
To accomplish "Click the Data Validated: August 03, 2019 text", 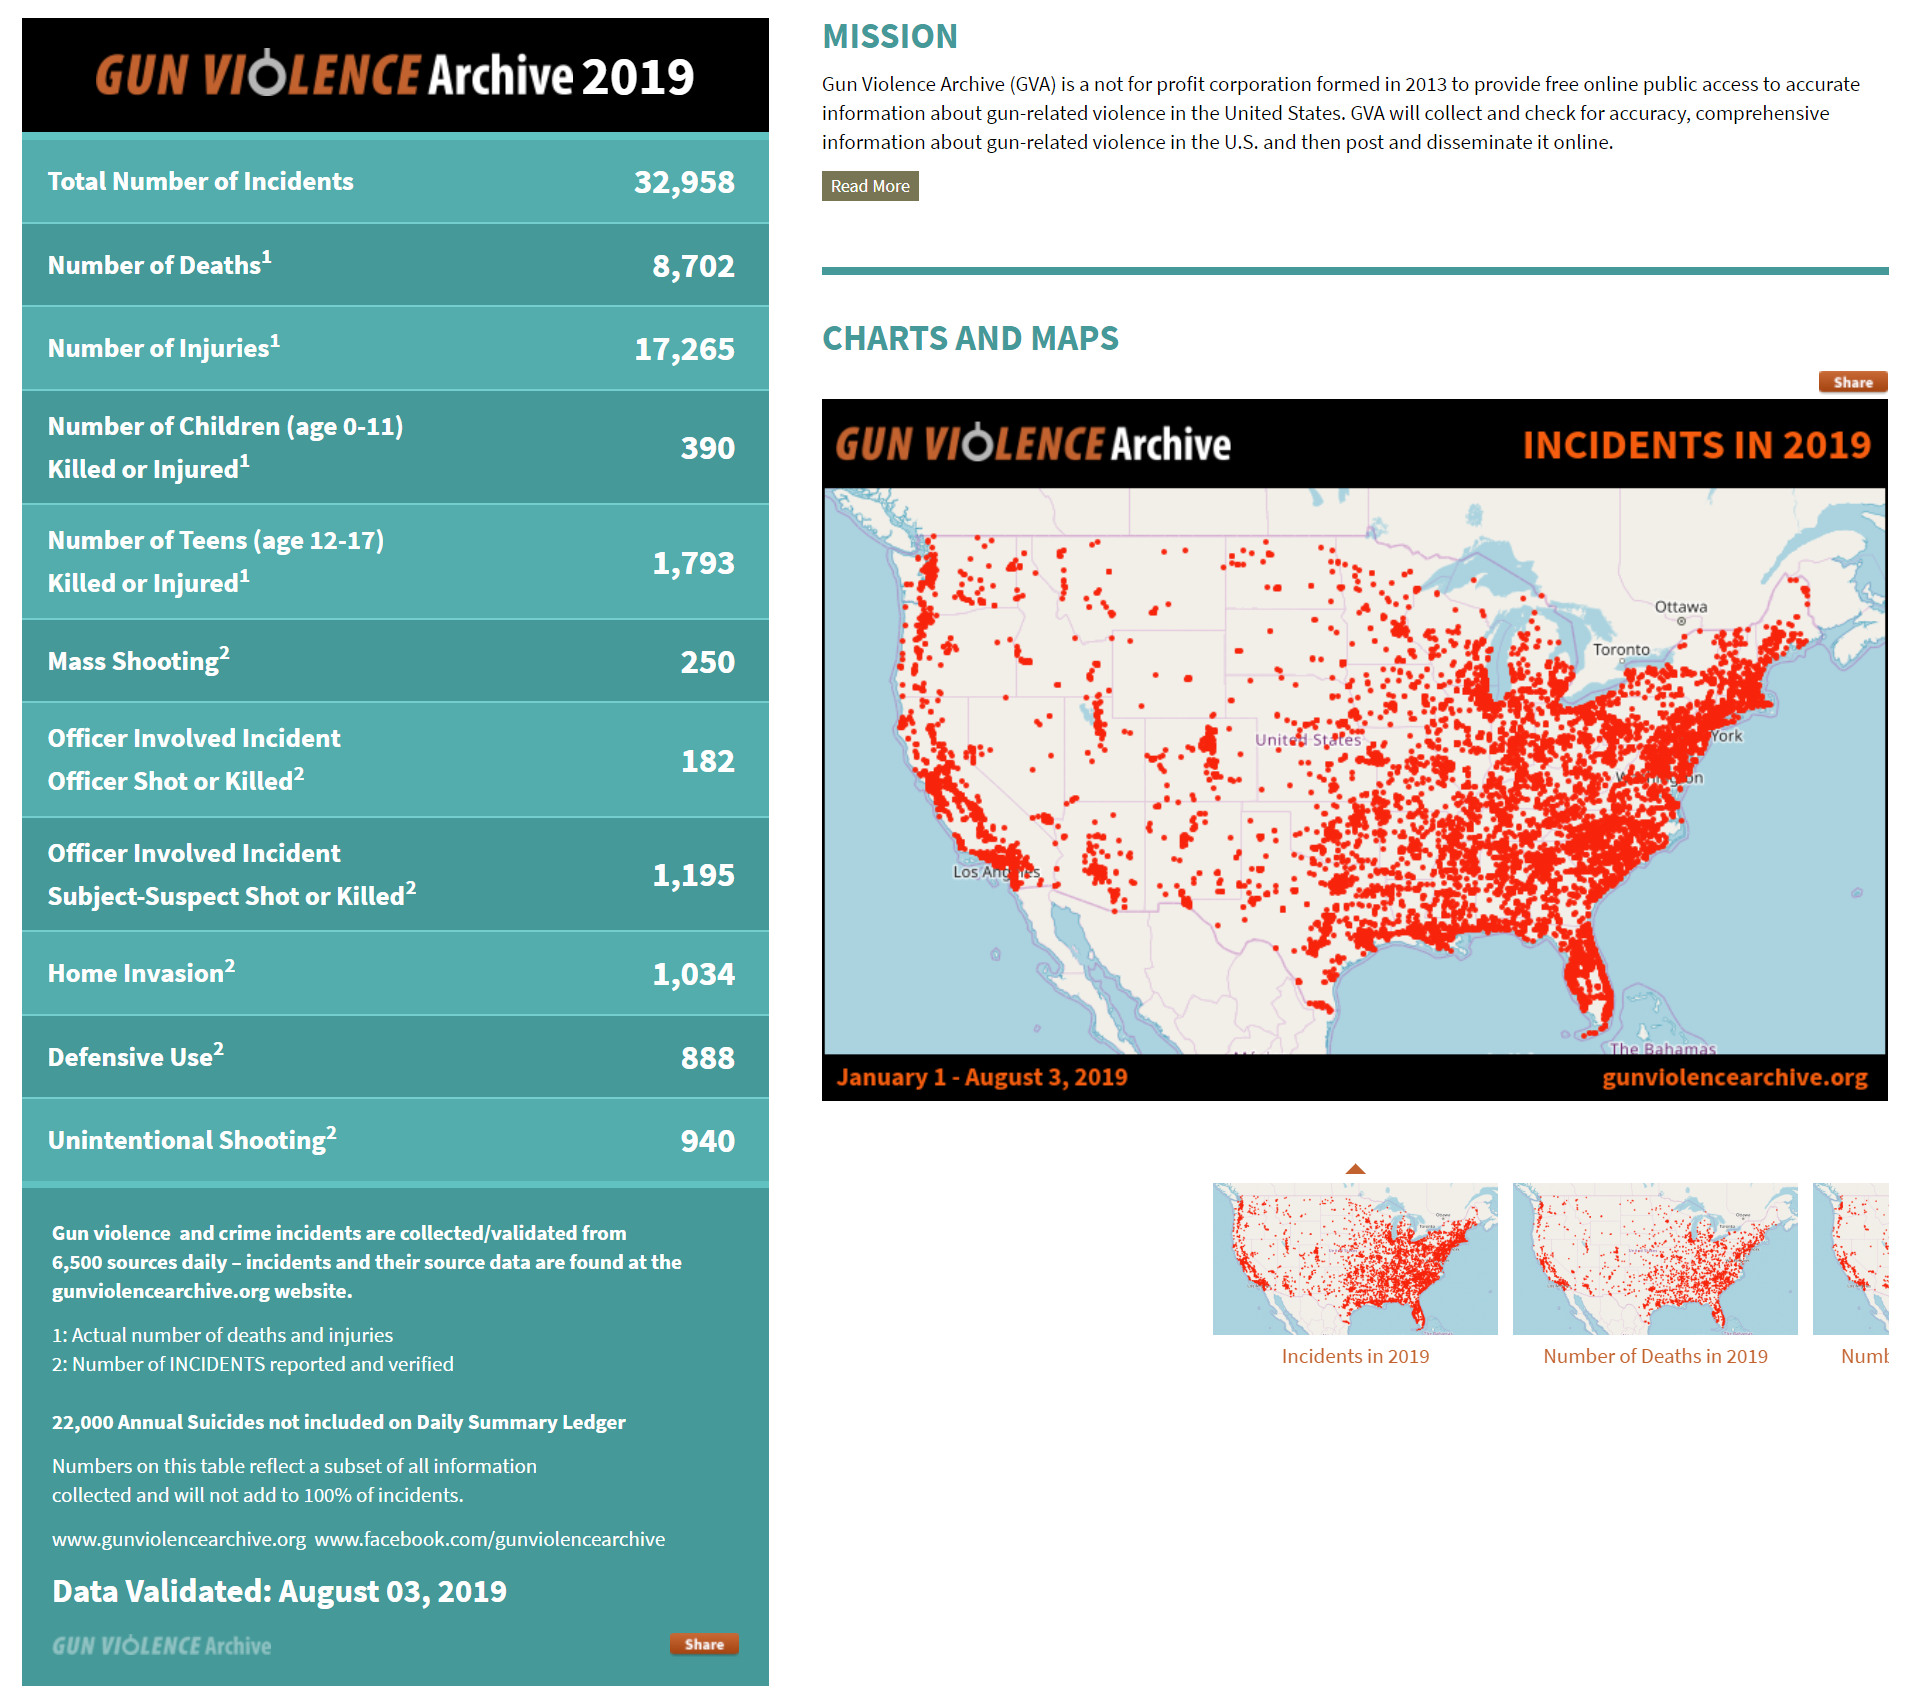I will 279,1591.
